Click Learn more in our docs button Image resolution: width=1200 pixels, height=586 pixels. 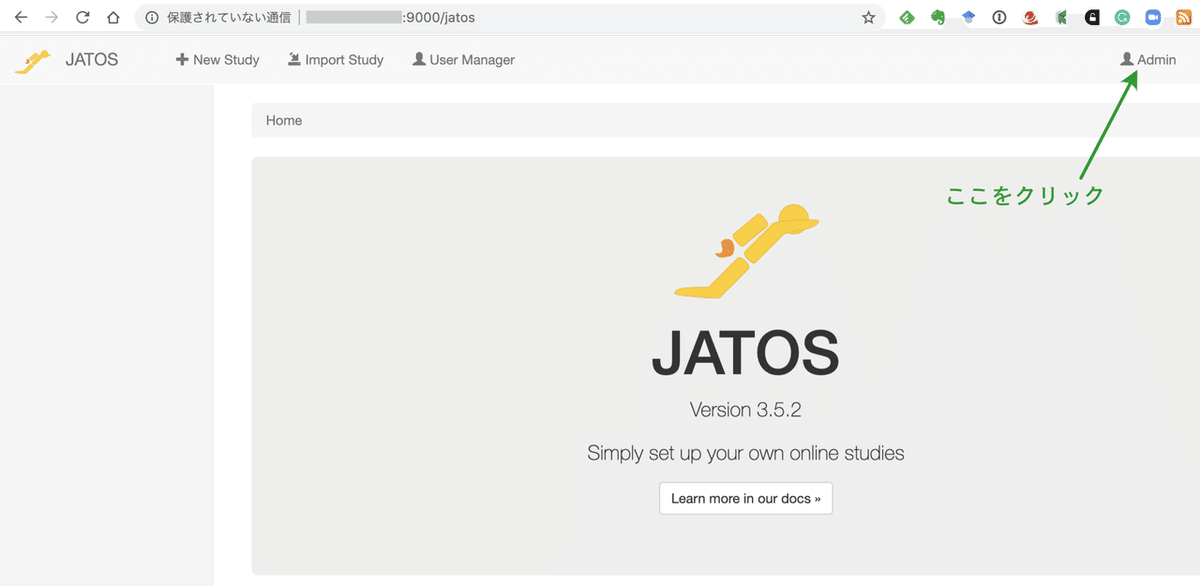click(746, 498)
